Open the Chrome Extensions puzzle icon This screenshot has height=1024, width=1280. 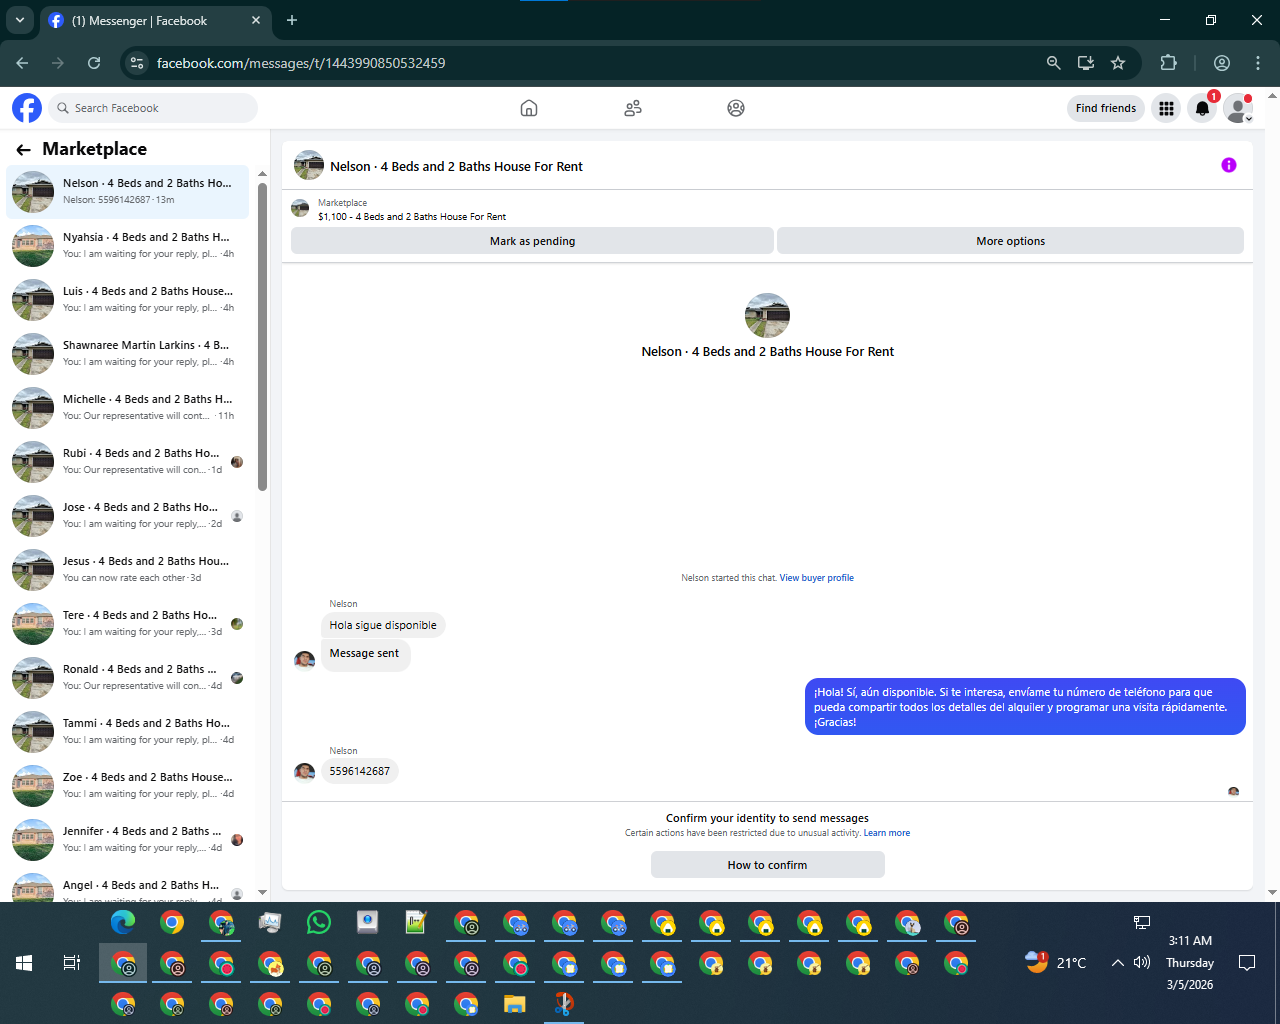tap(1168, 63)
